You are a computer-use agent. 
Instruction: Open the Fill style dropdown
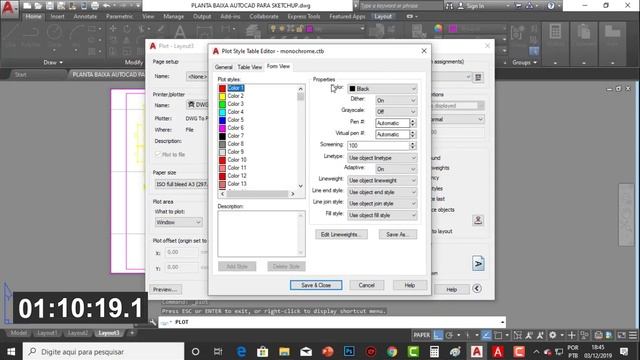[382, 215]
